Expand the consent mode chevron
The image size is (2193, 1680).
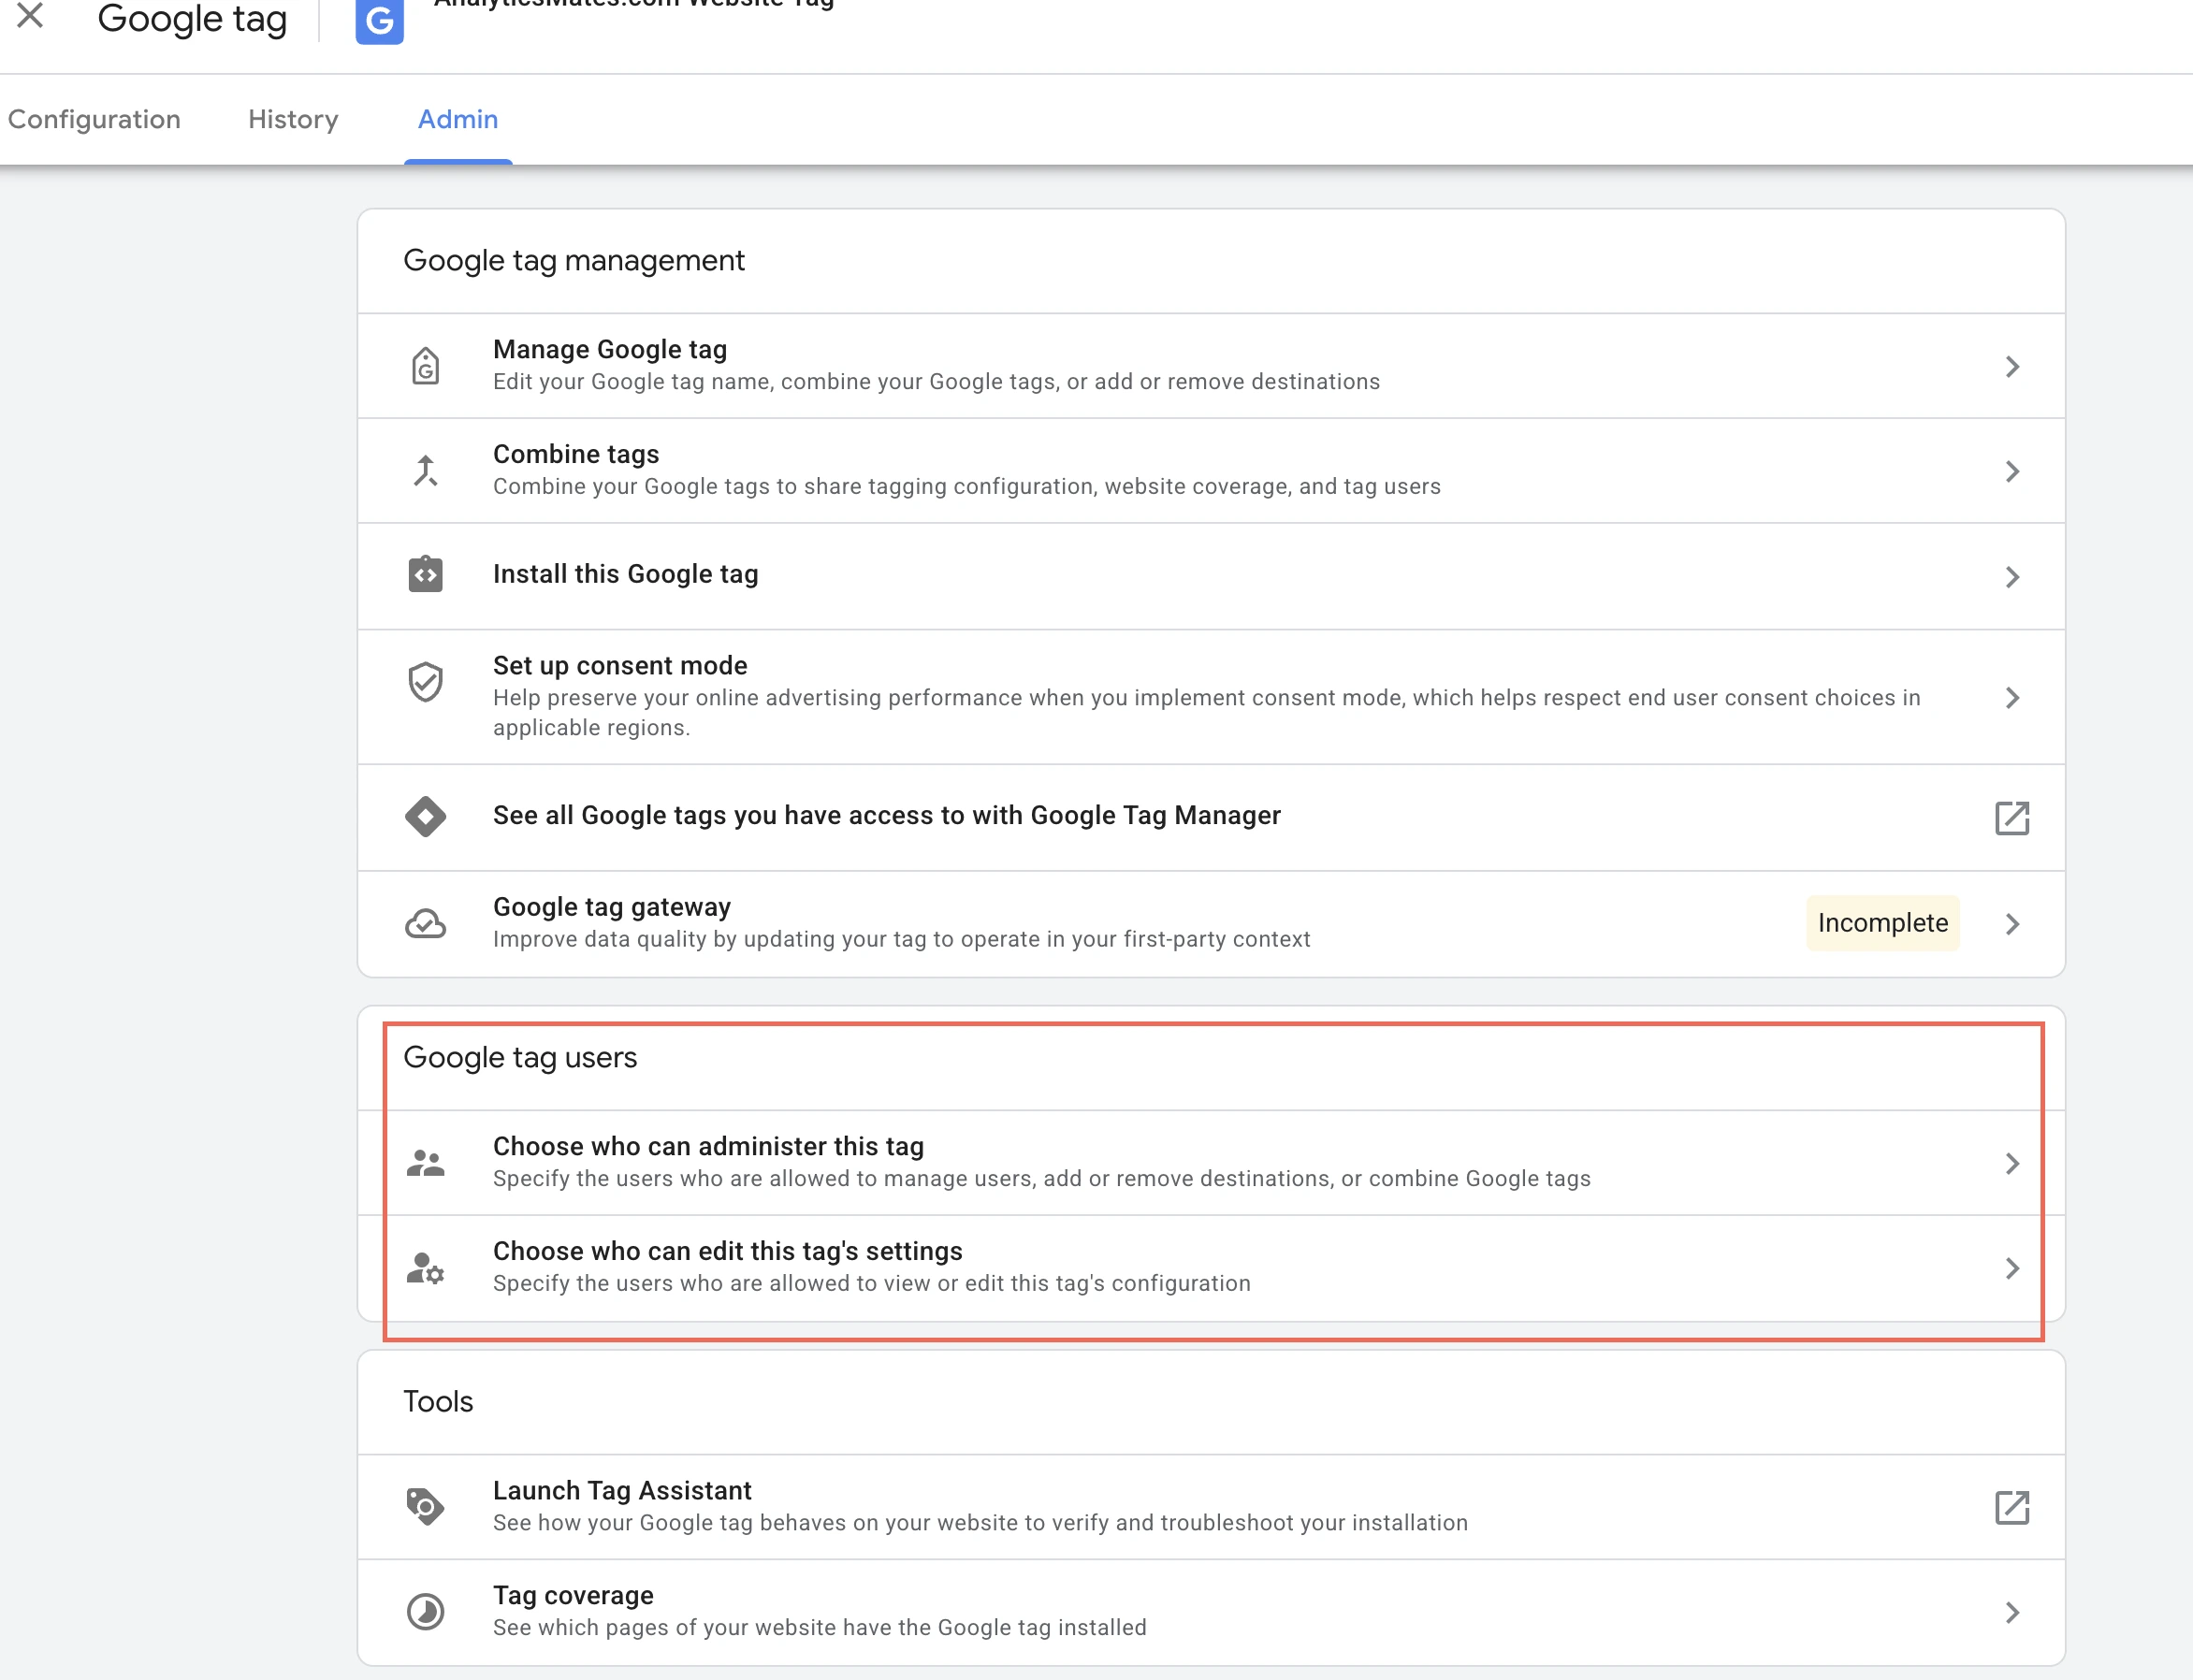(2013, 697)
